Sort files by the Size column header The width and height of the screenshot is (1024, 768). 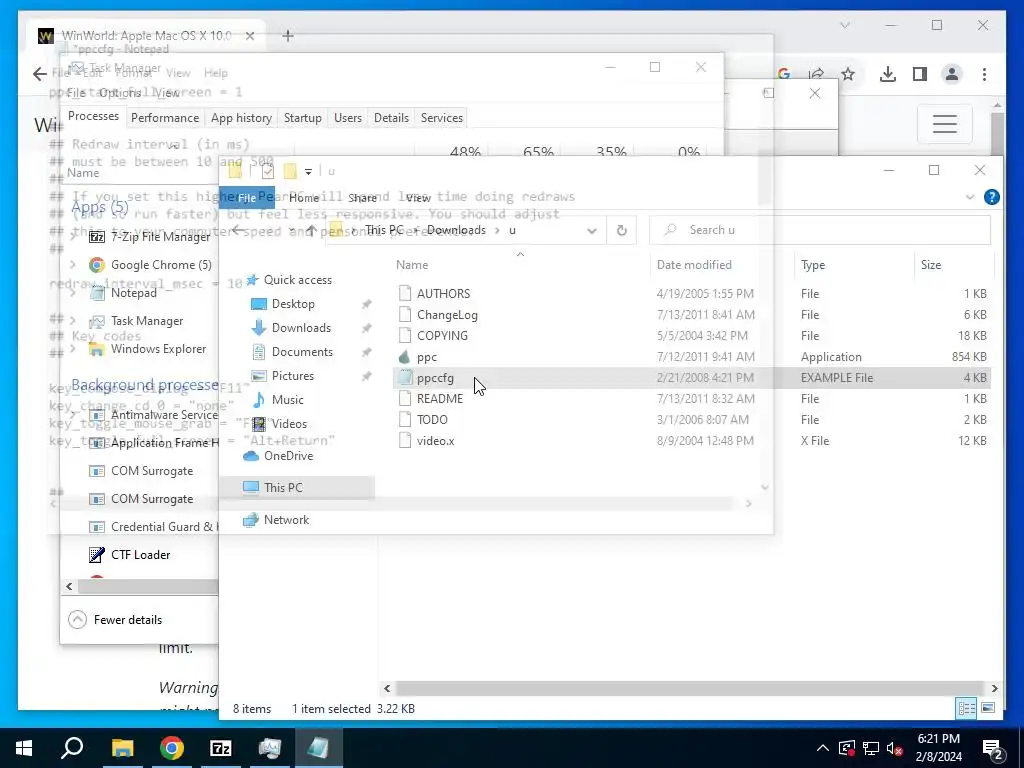pos(931,264)
